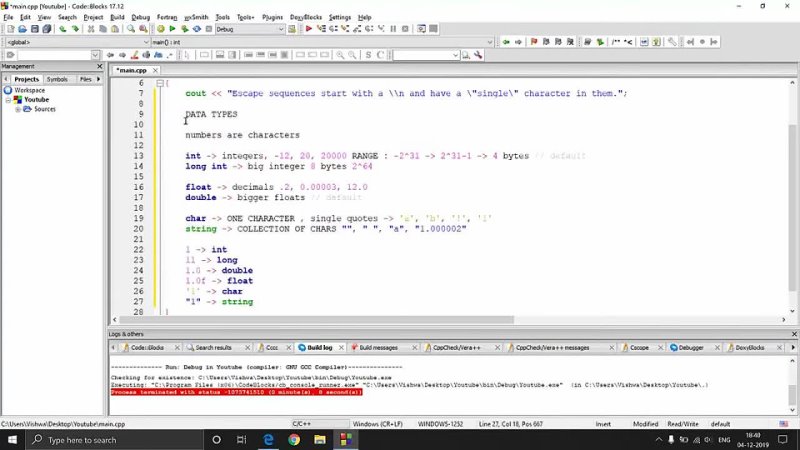Open the empty combo box left of third toolbar
800x450 pixels.
[x=58, y=55]
